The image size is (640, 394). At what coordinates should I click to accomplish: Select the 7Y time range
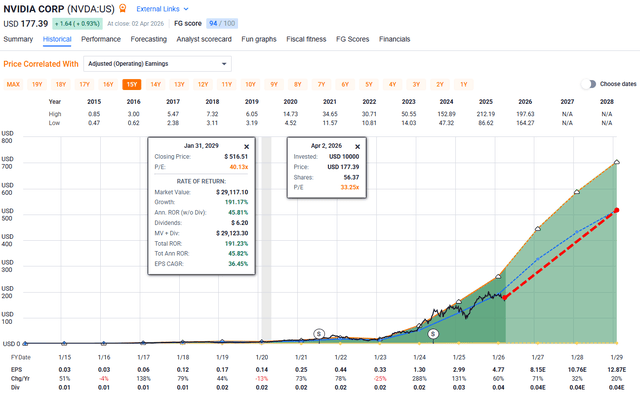321,85
